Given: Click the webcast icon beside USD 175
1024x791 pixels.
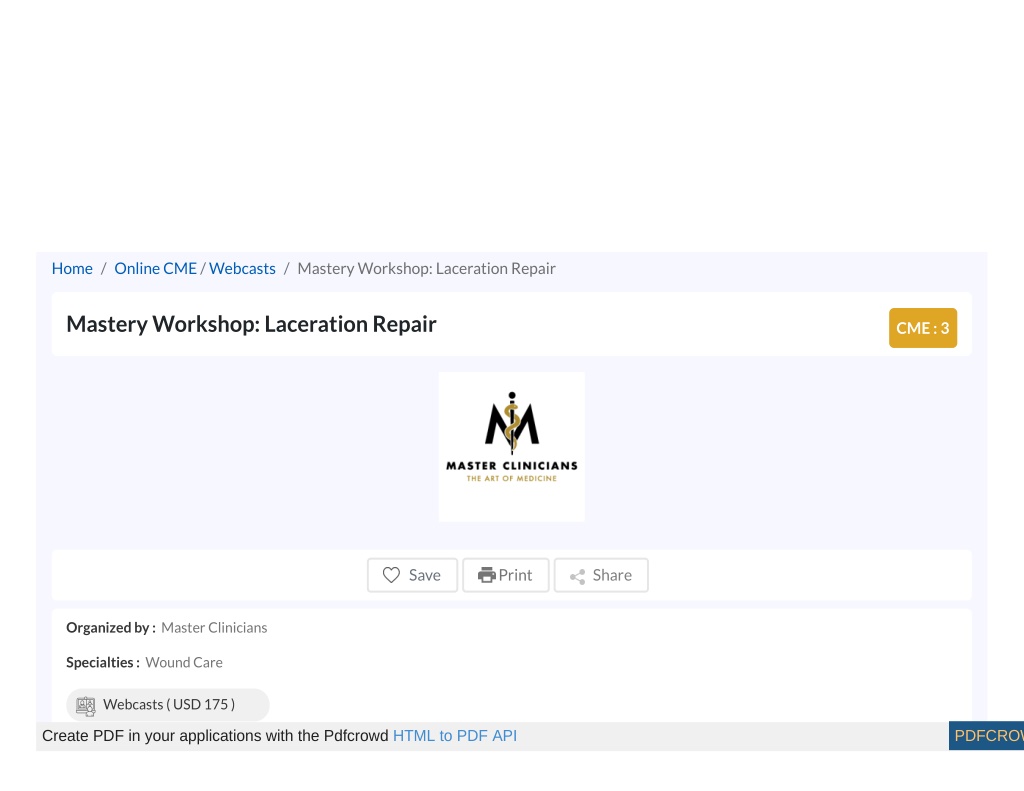Looking at the screenshot, I should point(86,705).
